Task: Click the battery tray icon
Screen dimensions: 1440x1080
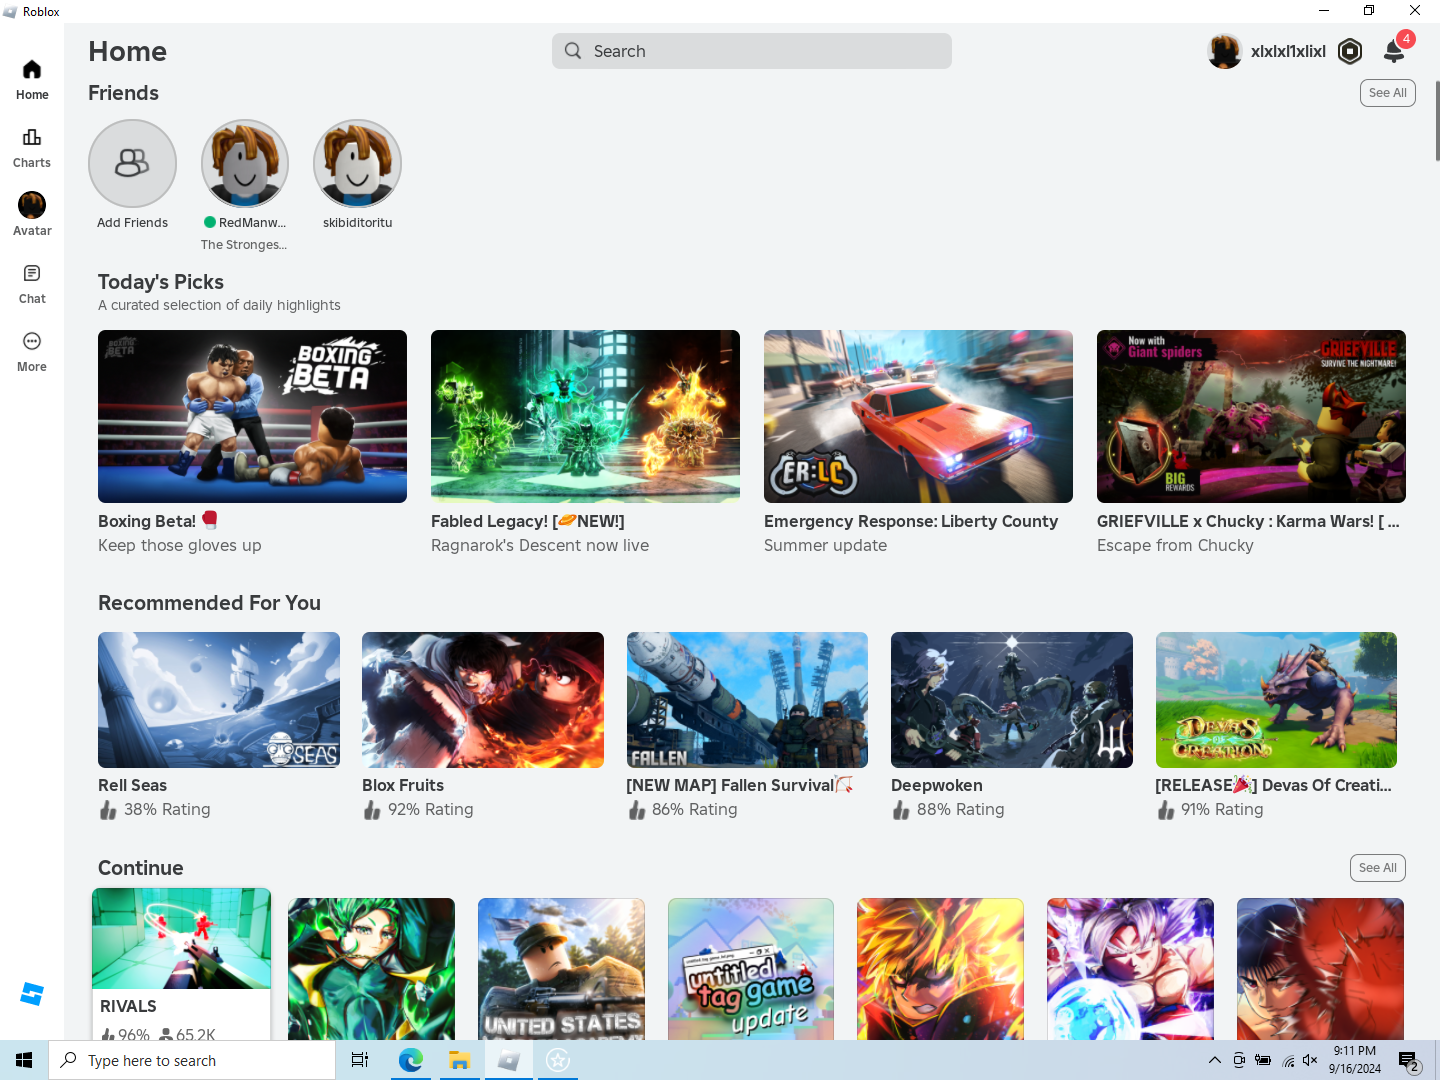Action: [x=1263, y=1060]
